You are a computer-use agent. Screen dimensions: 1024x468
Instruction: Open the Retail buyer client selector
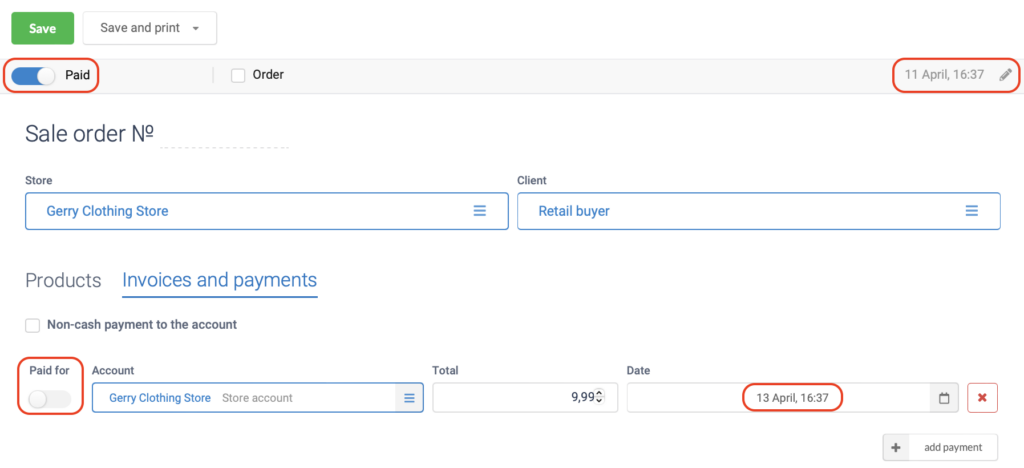pyautogui.click(x=759, y=211)
